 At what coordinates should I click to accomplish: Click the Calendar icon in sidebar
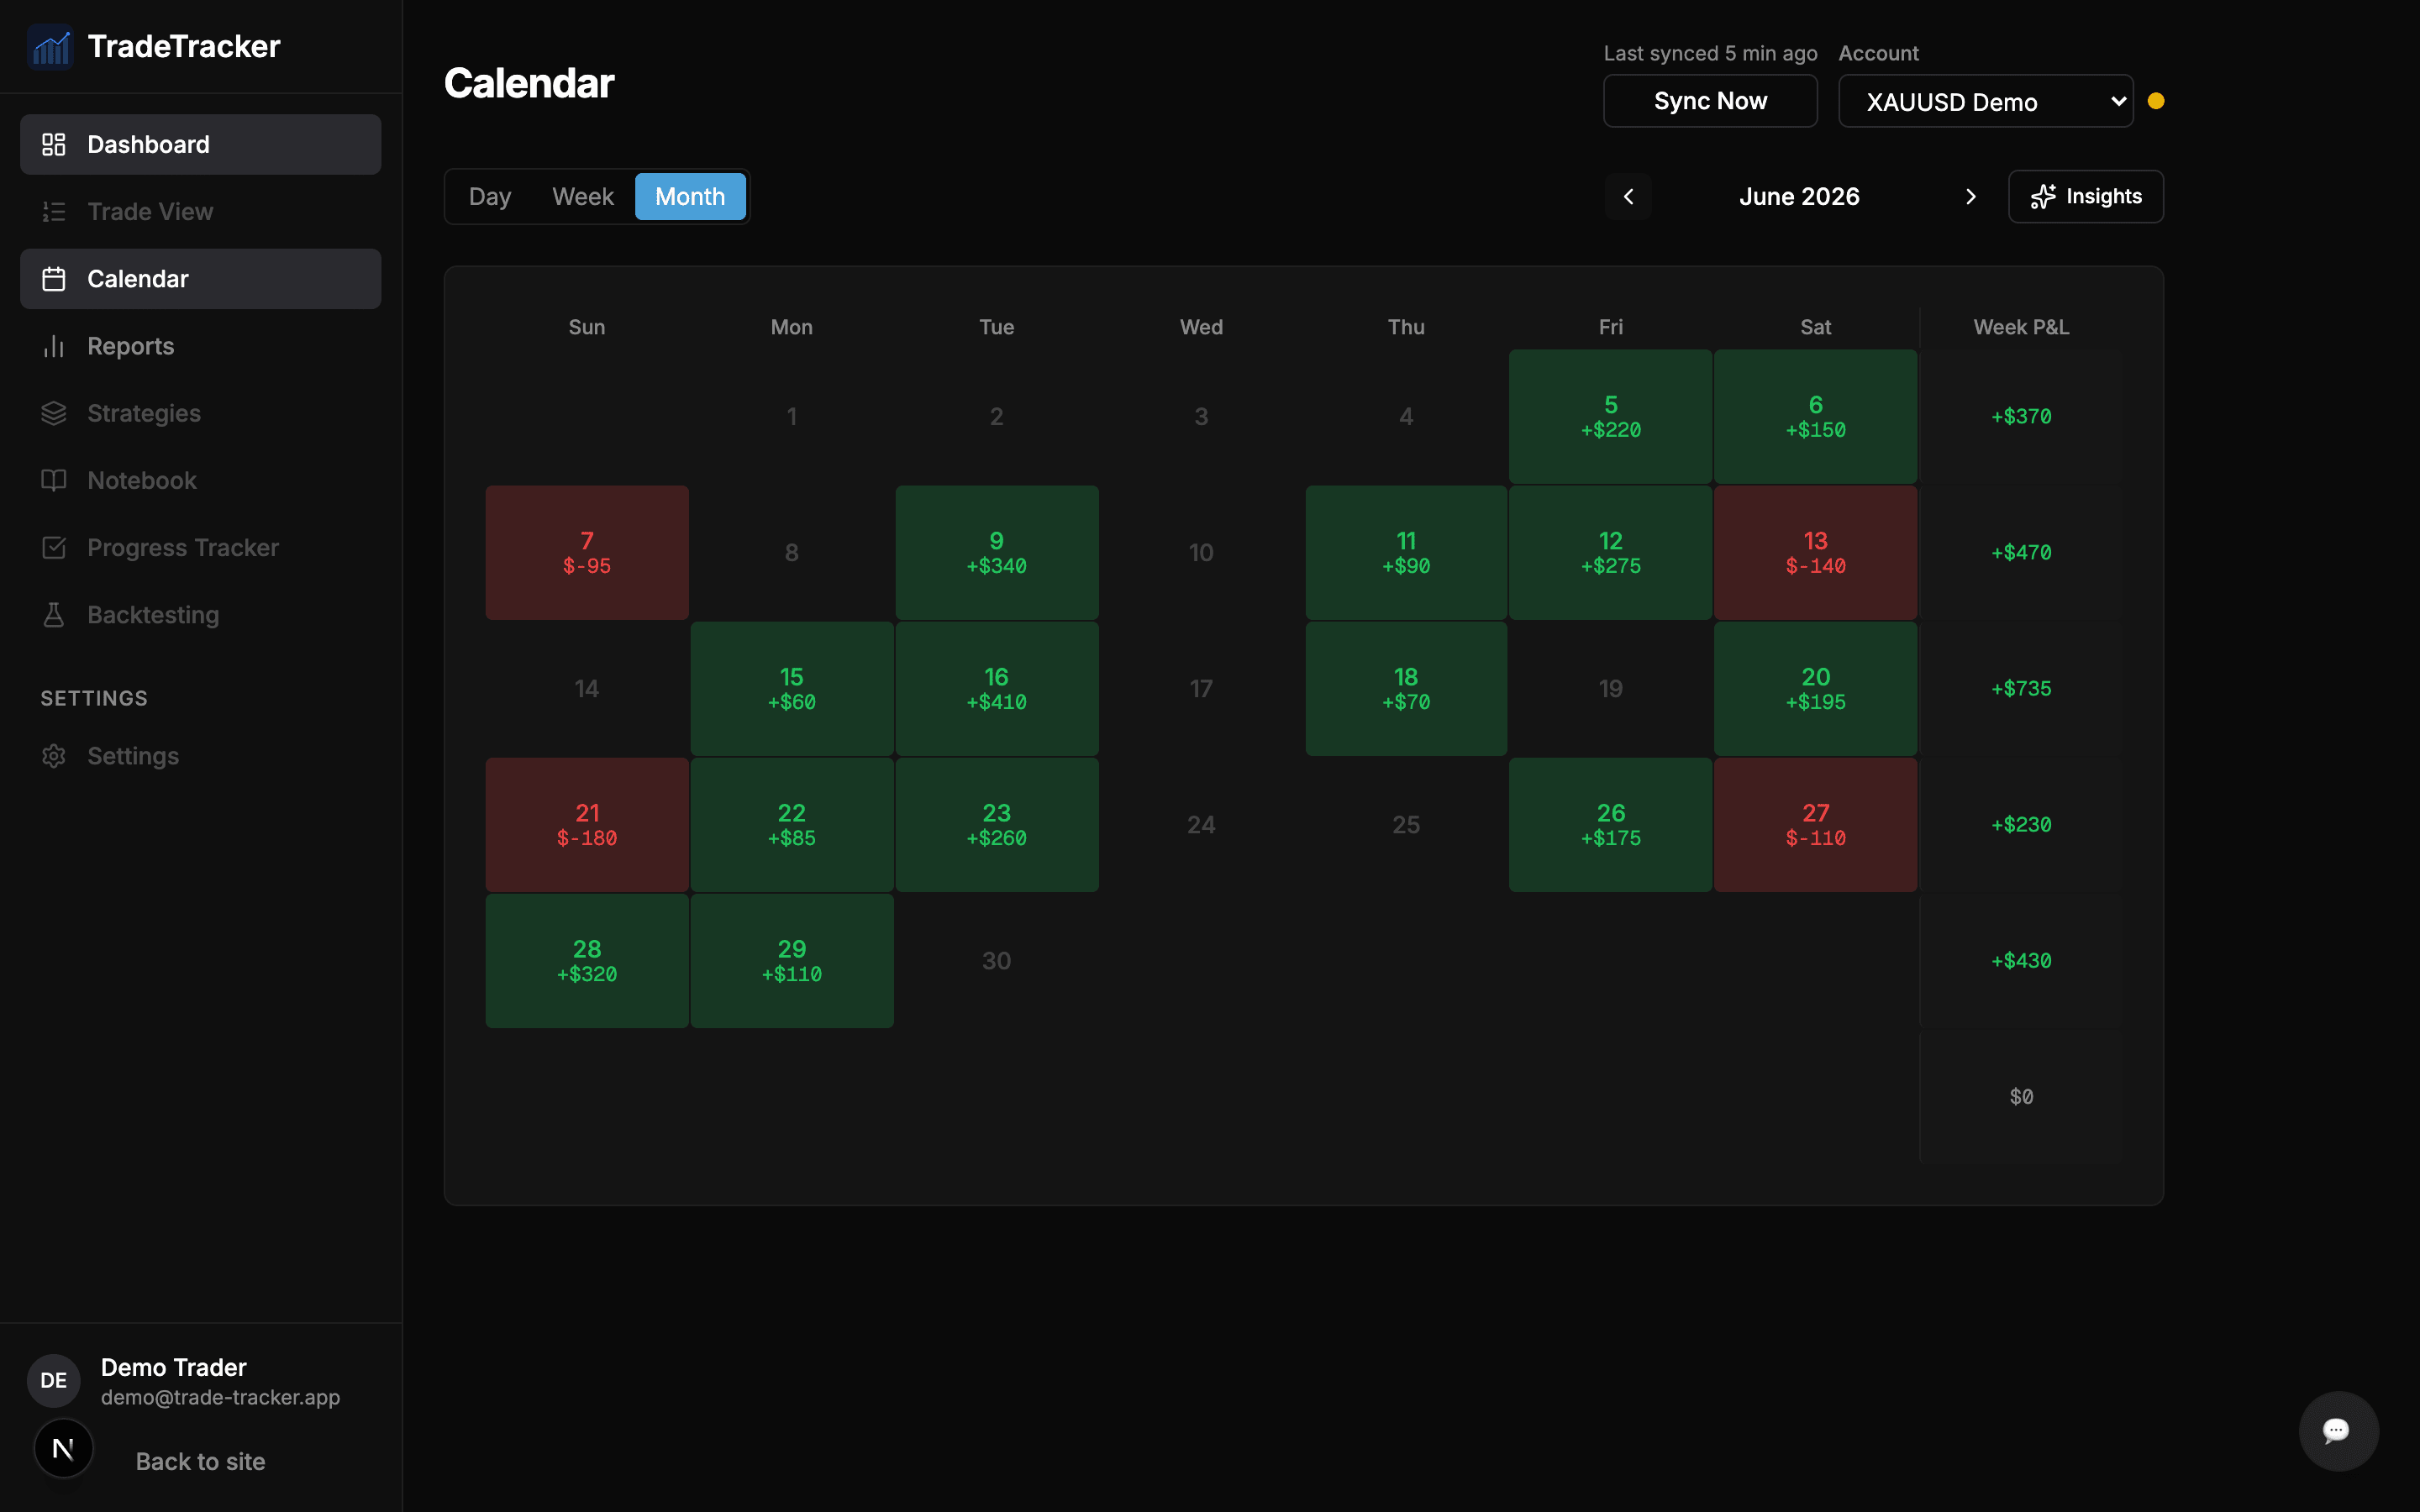[54, 279]
